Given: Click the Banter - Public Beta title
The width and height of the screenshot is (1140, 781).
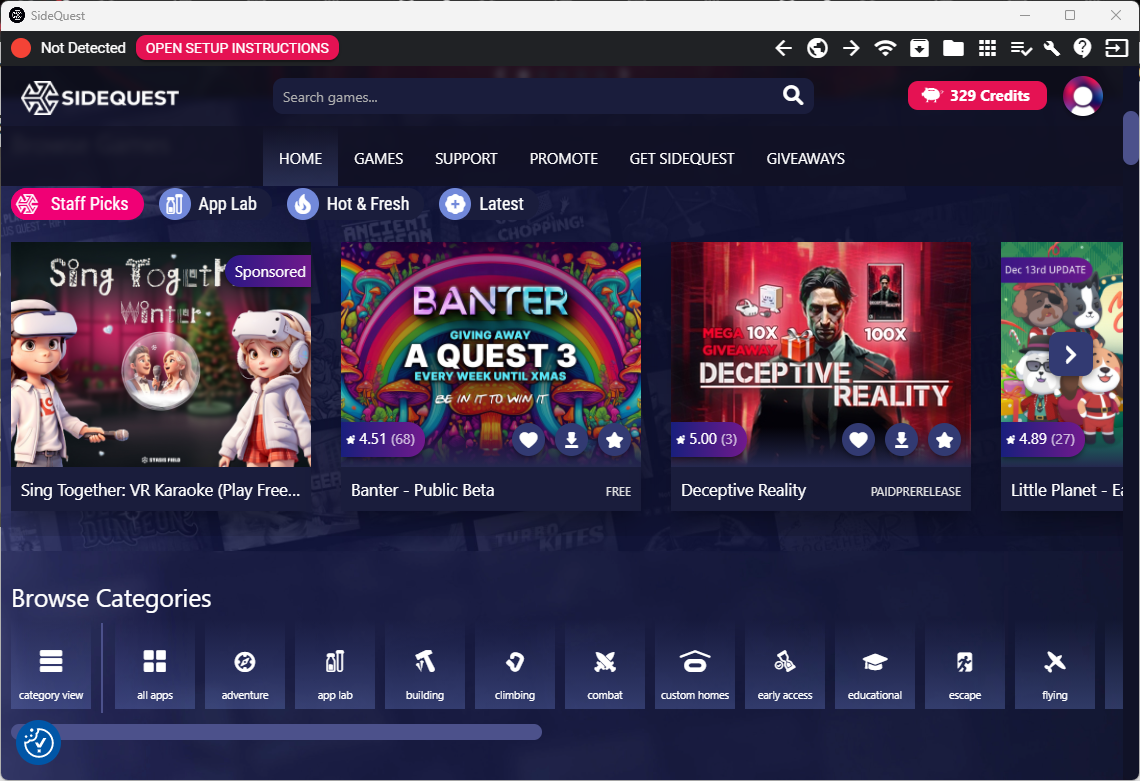Looking at the screenshot, I should pos(422,491).
